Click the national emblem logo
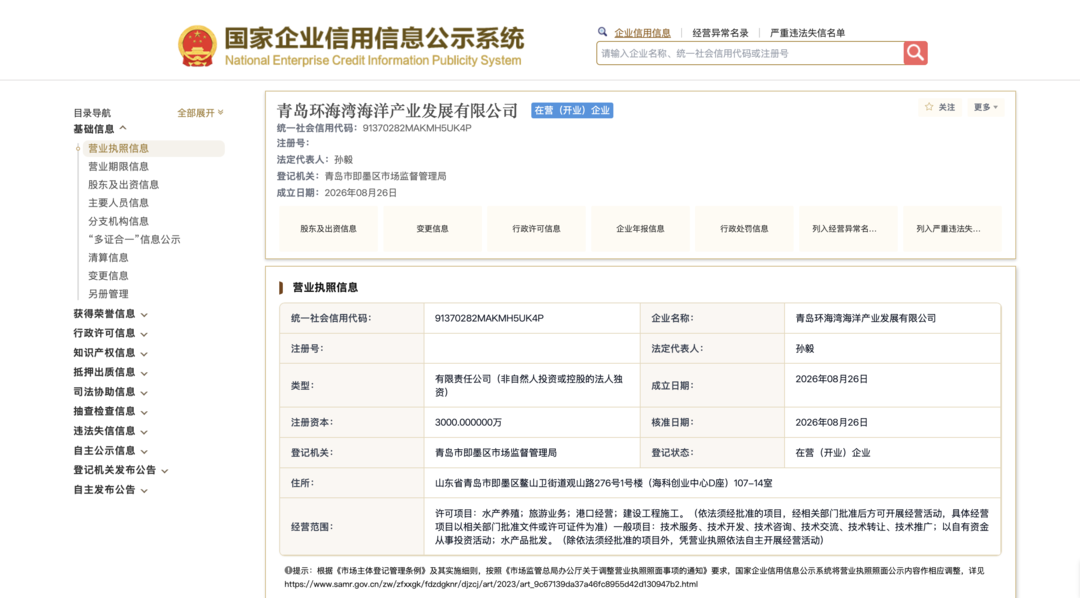Viewport: 1080px width, 598px height. (198, 46)
